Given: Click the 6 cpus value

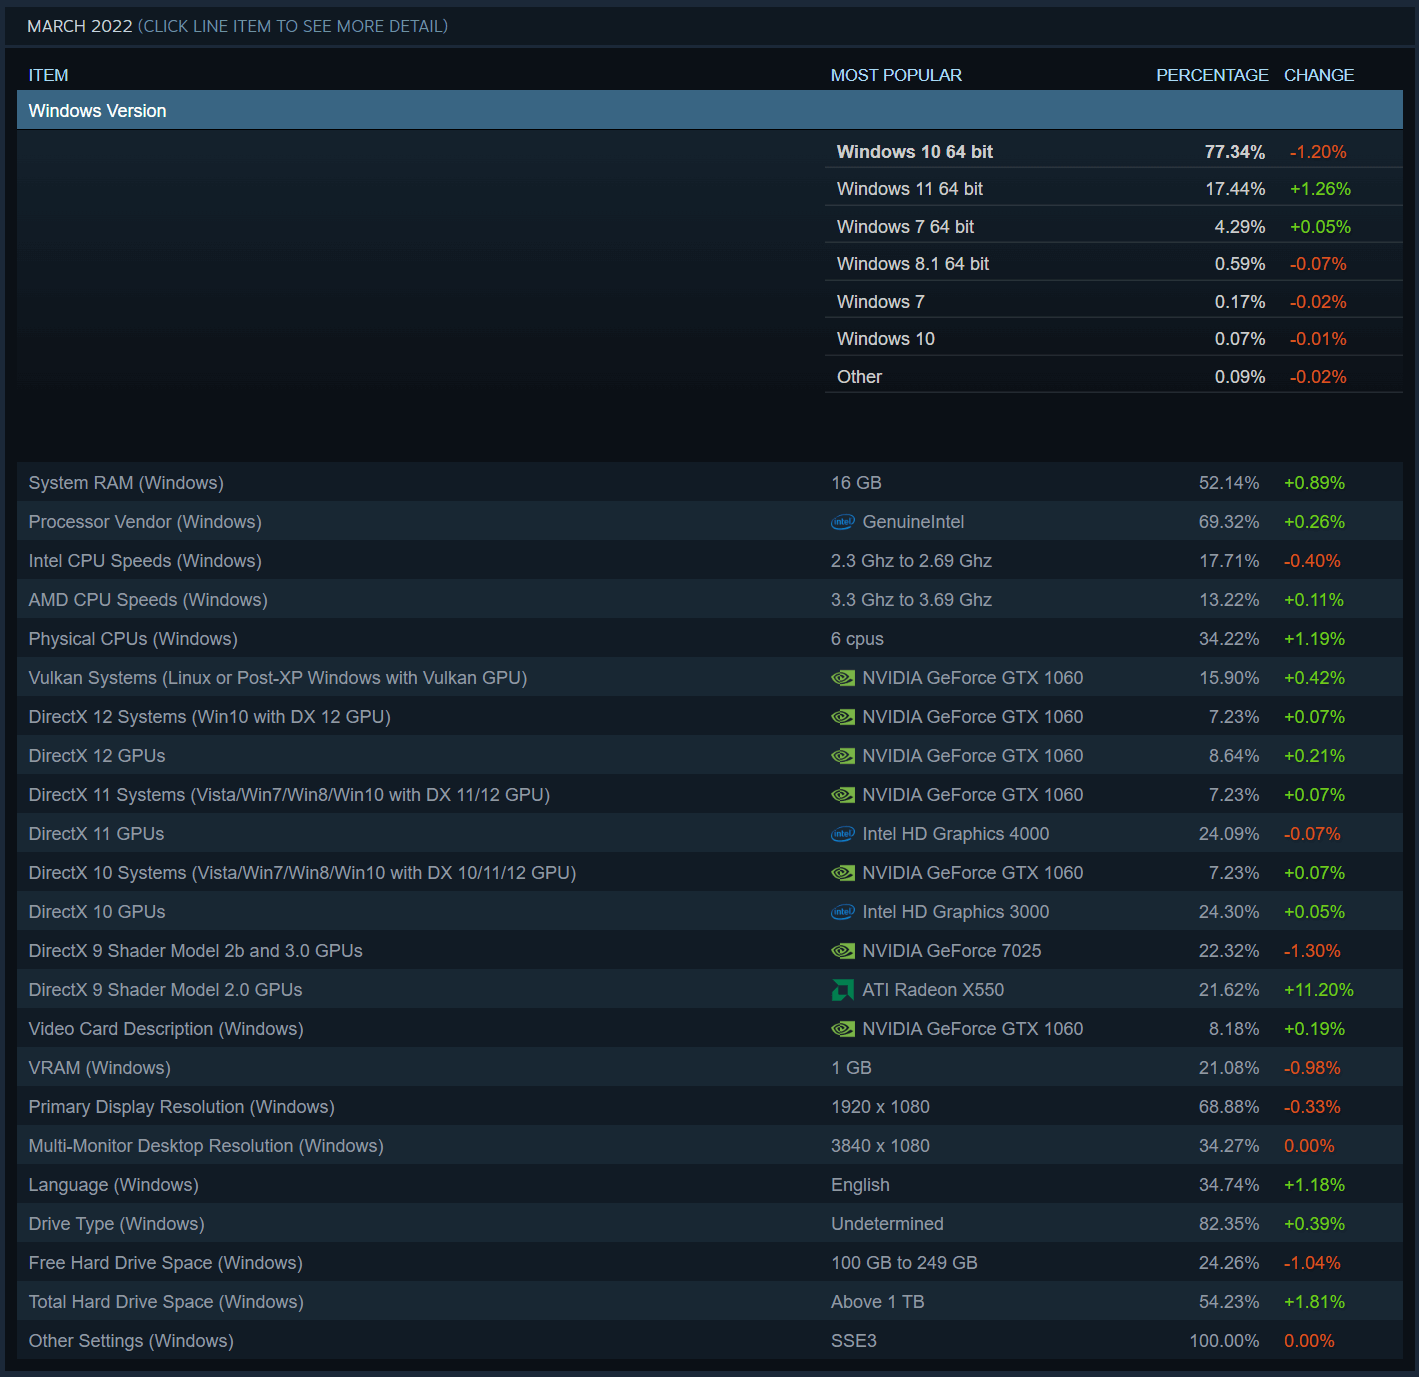Looking at the screenshot, I should point(857,639).
